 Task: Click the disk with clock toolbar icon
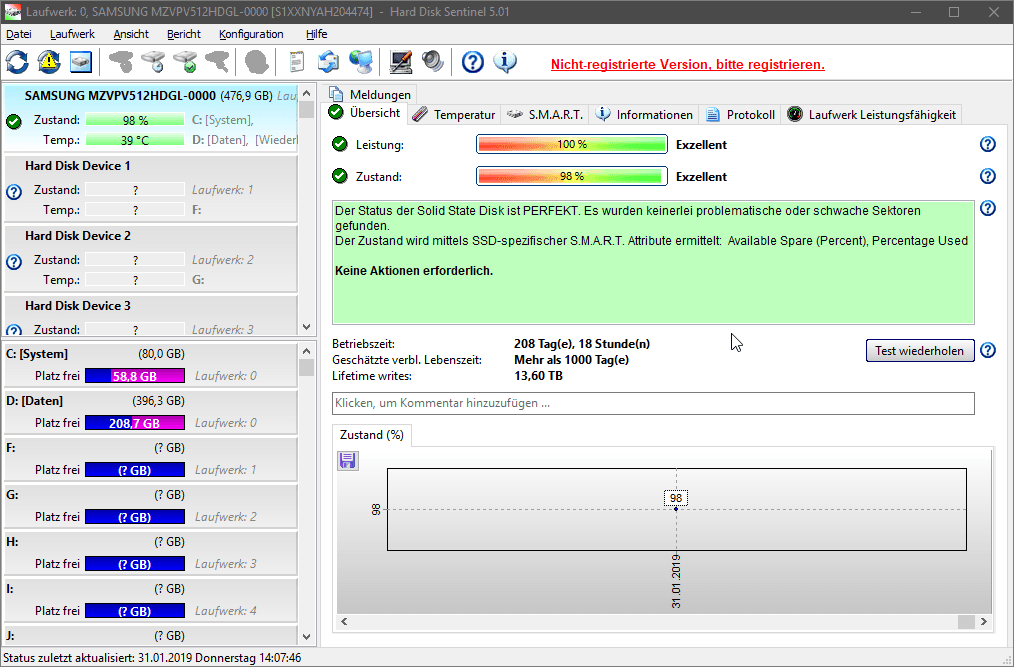pos(154,62)
